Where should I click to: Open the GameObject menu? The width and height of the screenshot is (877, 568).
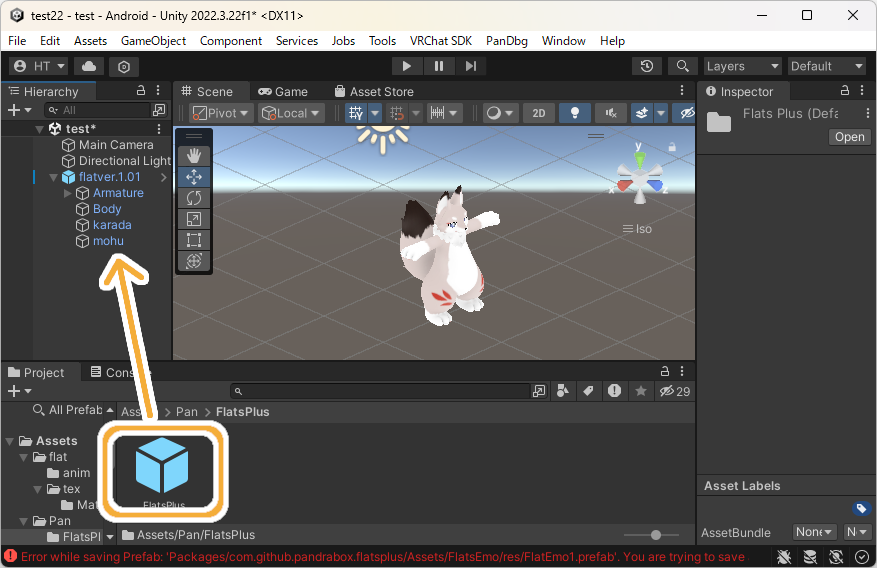coord(153,41)
